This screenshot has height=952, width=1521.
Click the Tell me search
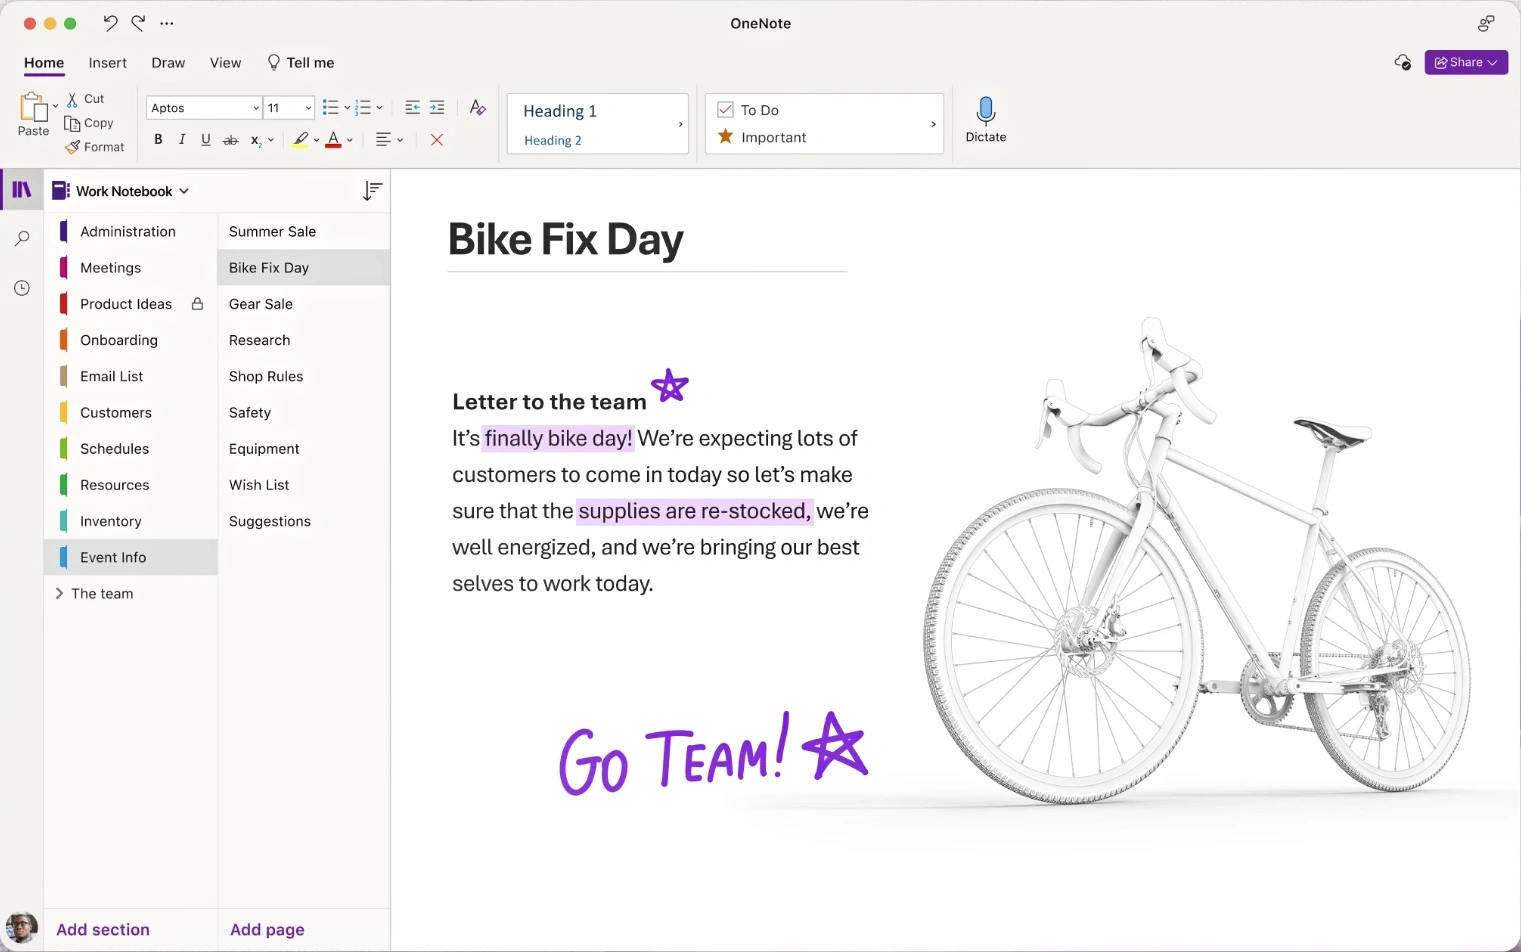300,63
